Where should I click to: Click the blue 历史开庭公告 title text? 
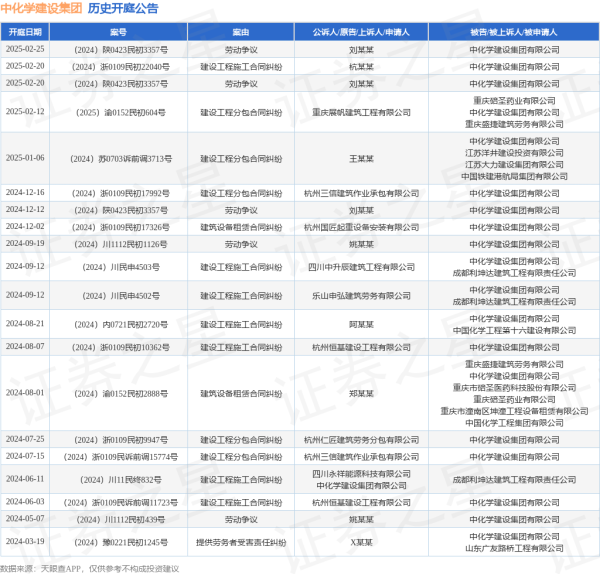pyautogui.click(x=123, y=8)
